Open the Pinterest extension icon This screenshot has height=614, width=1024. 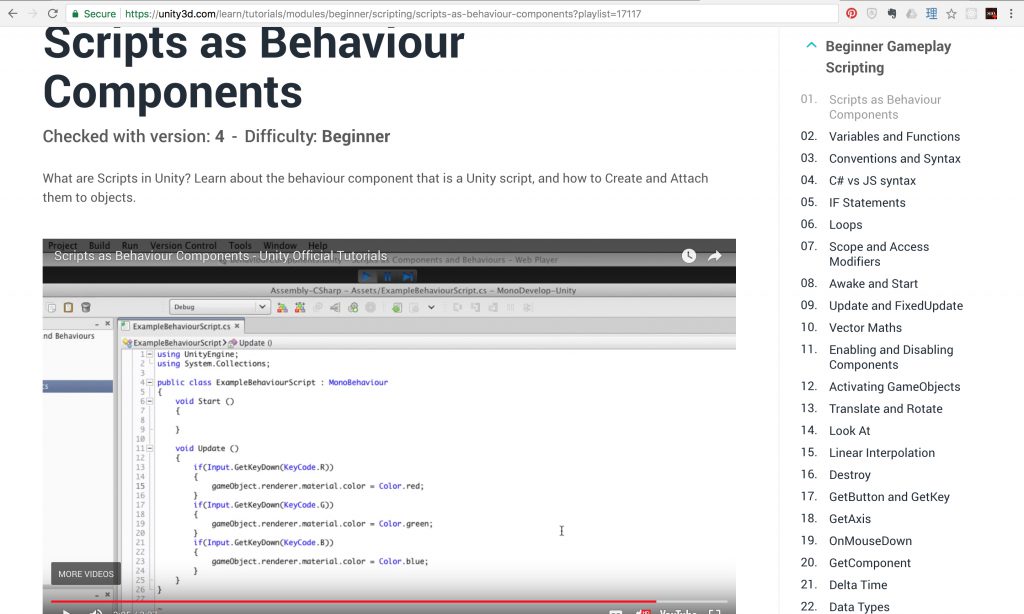click(852, 13)
